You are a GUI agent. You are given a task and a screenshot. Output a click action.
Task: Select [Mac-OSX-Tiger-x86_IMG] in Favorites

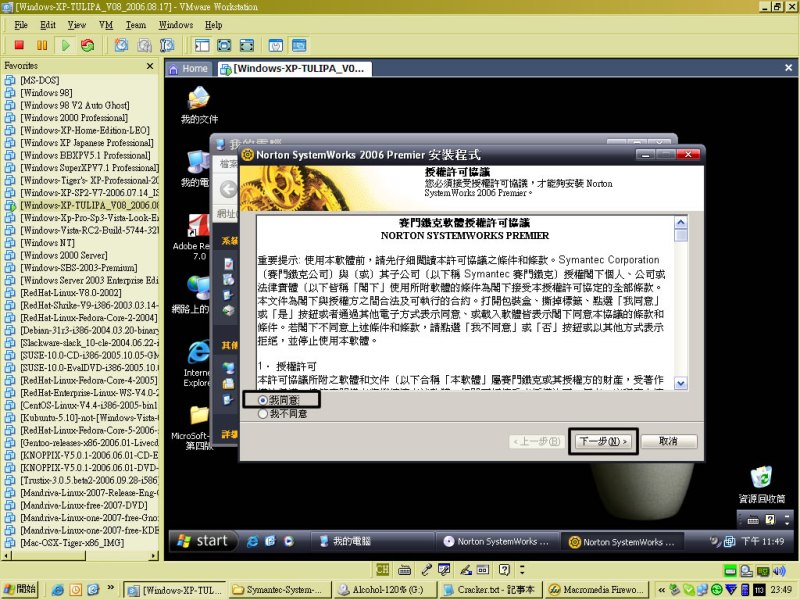71,543
